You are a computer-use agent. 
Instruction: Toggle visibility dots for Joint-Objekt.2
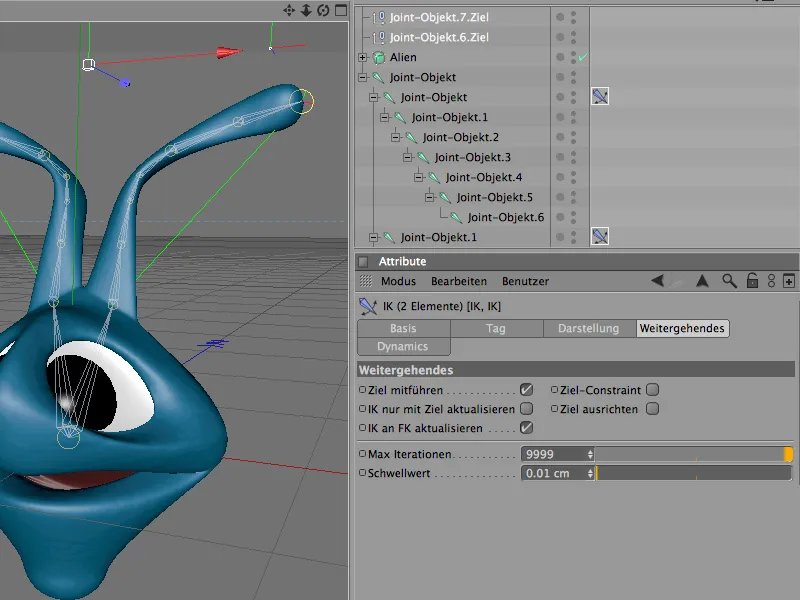(x=573, y=137)
